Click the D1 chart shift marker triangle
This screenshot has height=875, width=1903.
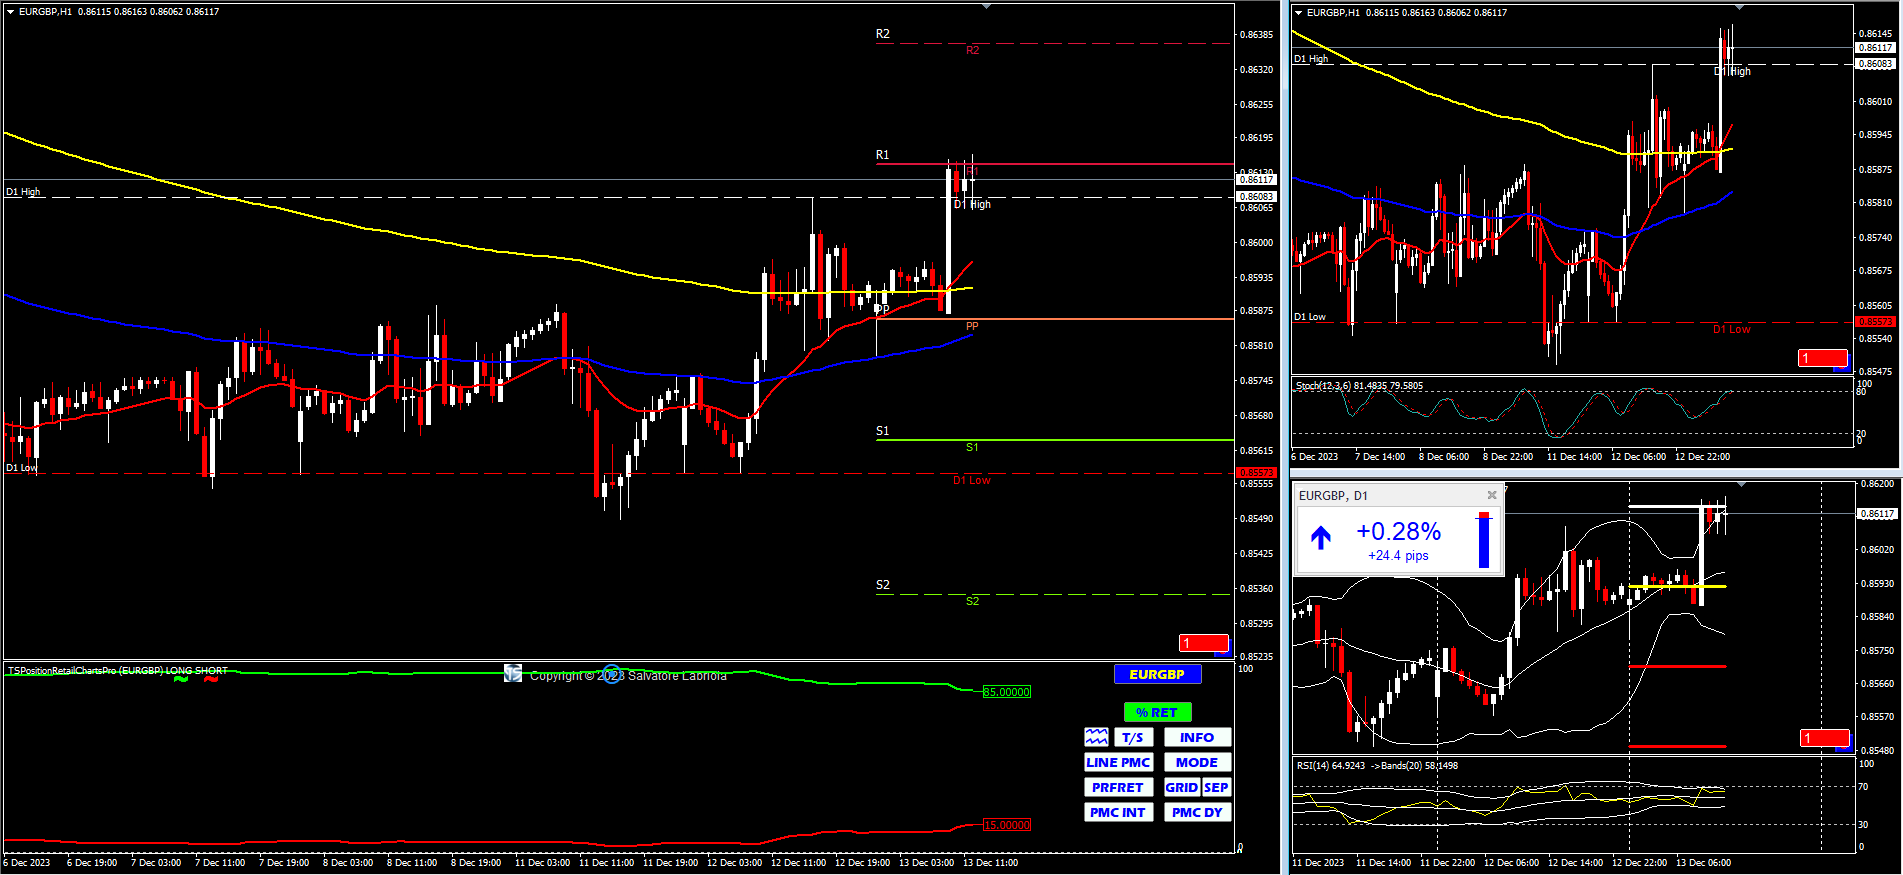point(1741,484)
